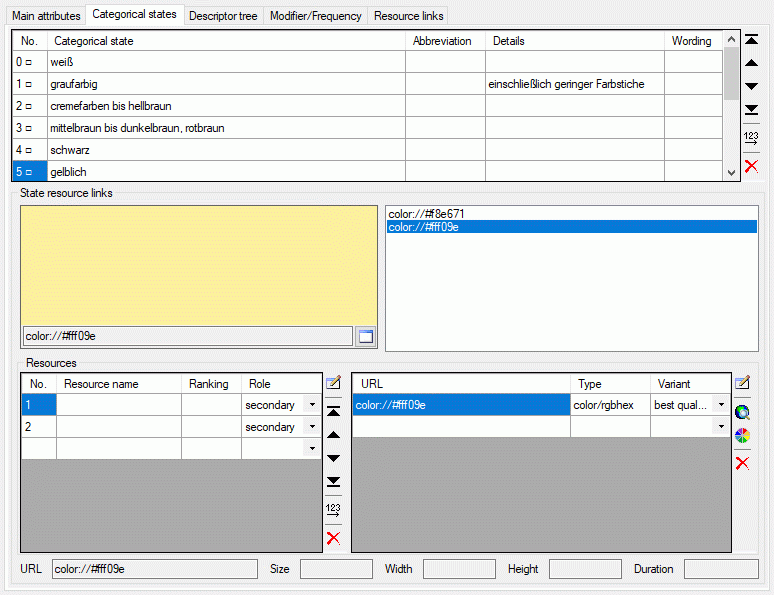Move resource to bottom of list

pos(334,481)
